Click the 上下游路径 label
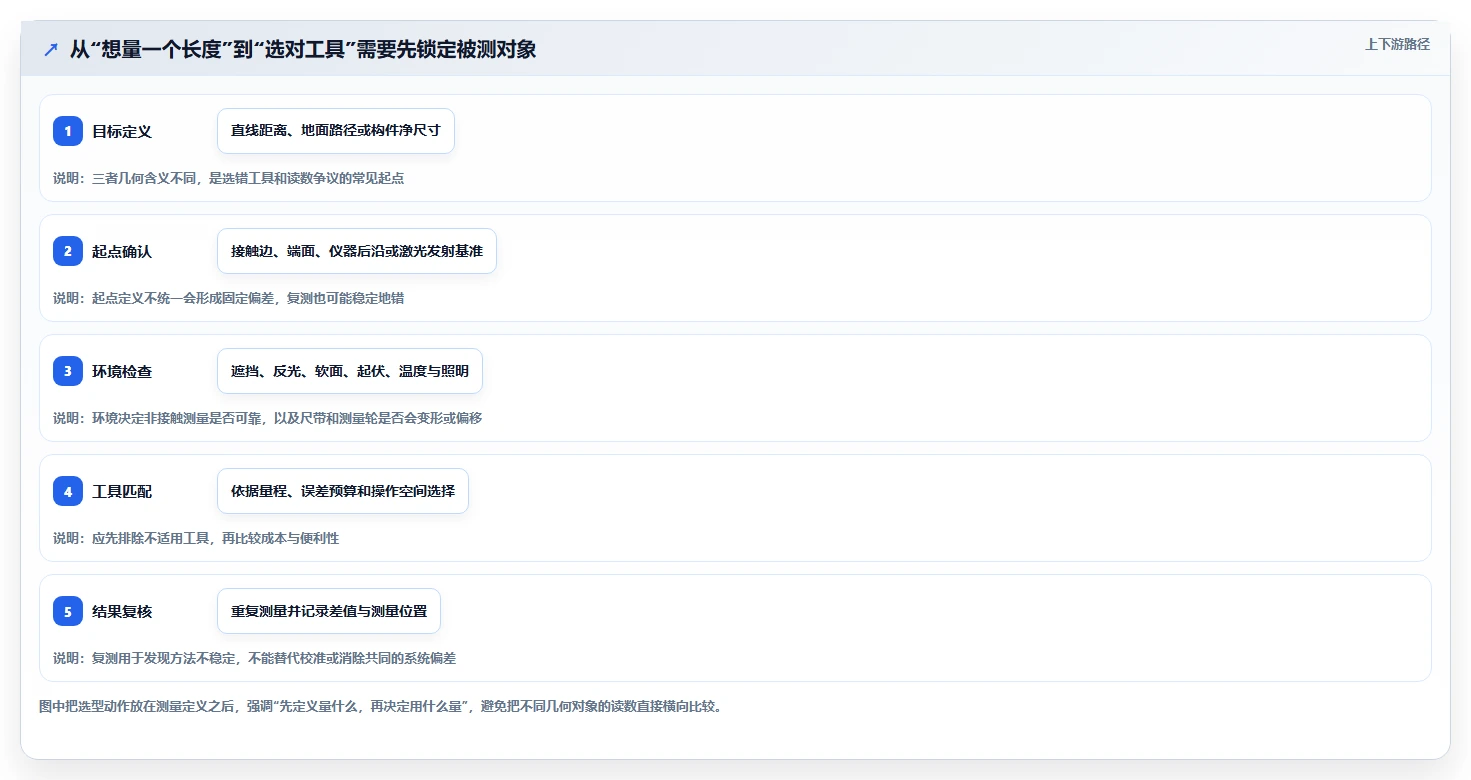1471x780 pixels. coord(1397,44)
